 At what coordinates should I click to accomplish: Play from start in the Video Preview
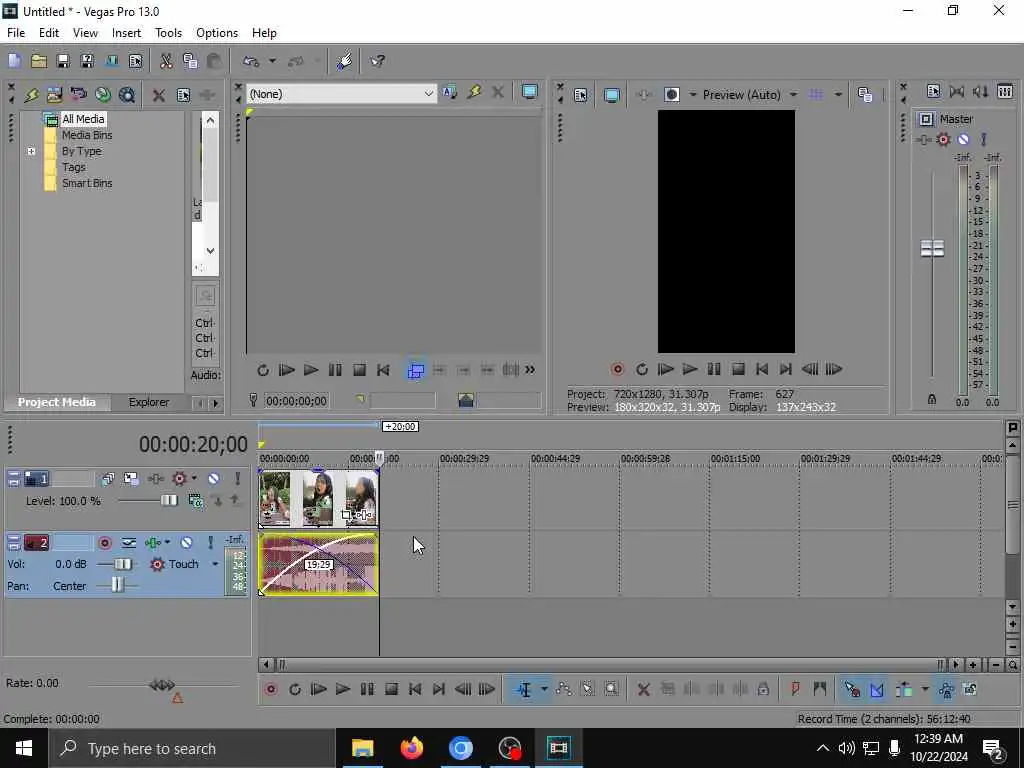[665, 369]
